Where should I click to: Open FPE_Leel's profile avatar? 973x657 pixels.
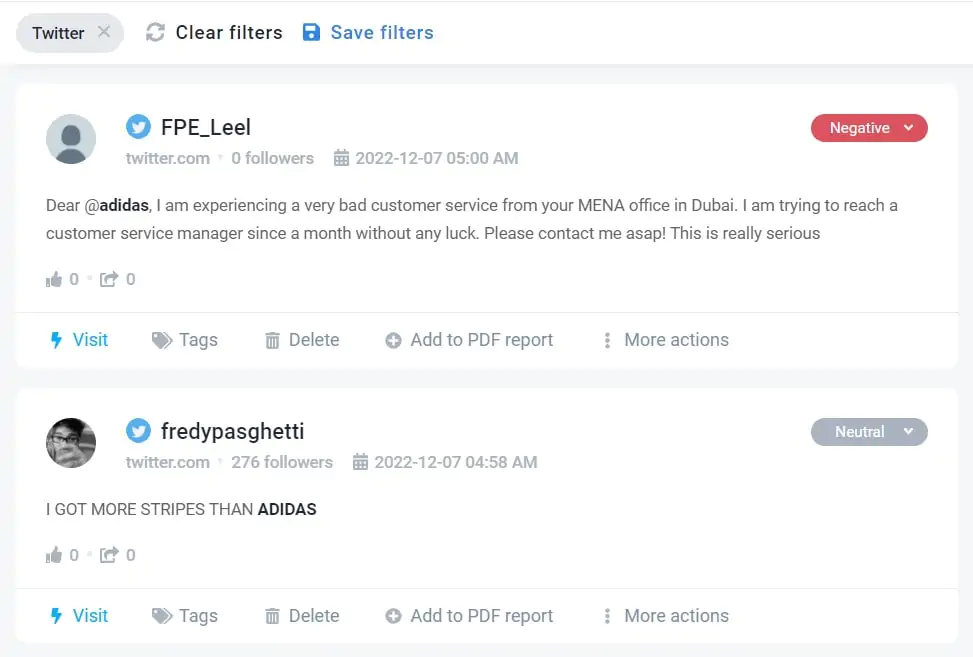[70, 138]
